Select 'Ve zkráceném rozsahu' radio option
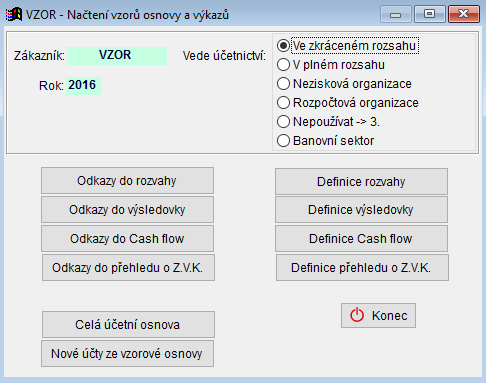This screenshot has width=486, height=383. pyautogui.click(x=348, y=46)
